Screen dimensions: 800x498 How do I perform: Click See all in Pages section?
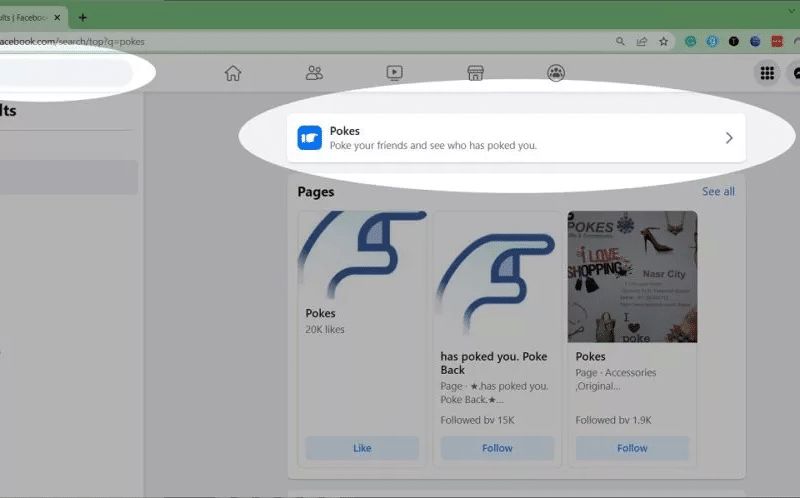[717, 191]
